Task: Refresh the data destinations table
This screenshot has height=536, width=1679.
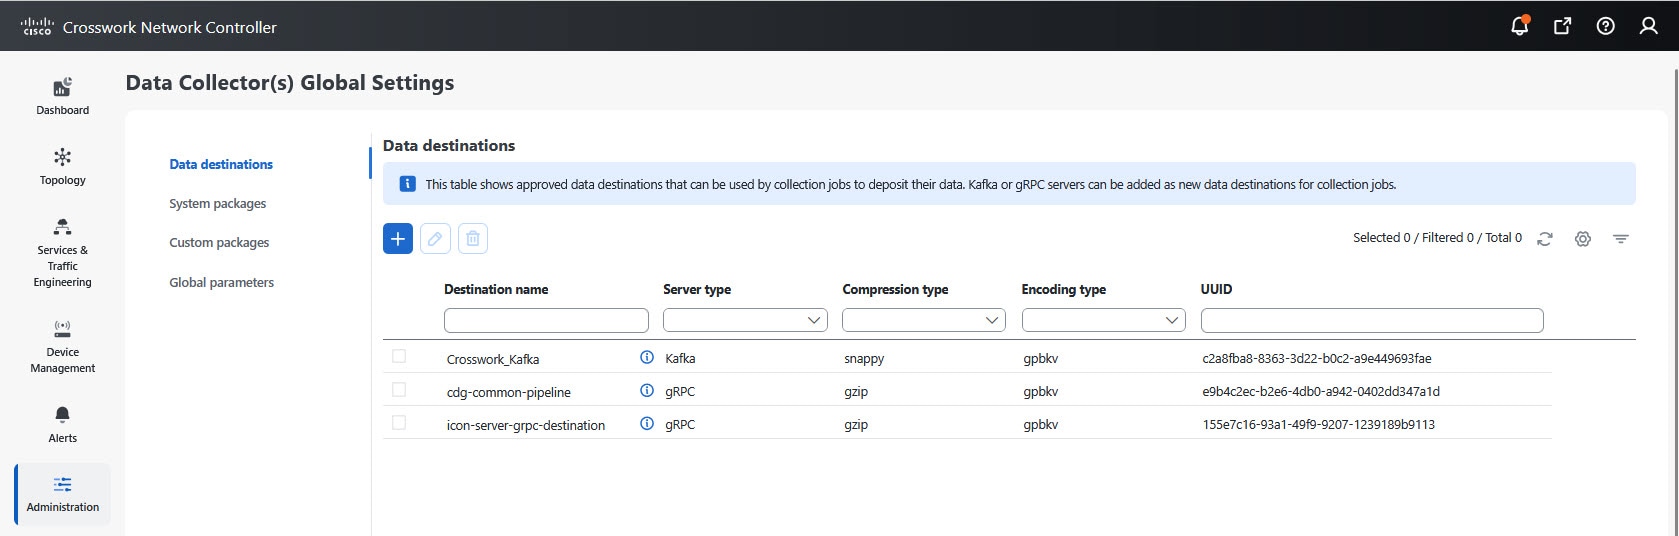Action: click(1545, 239)
